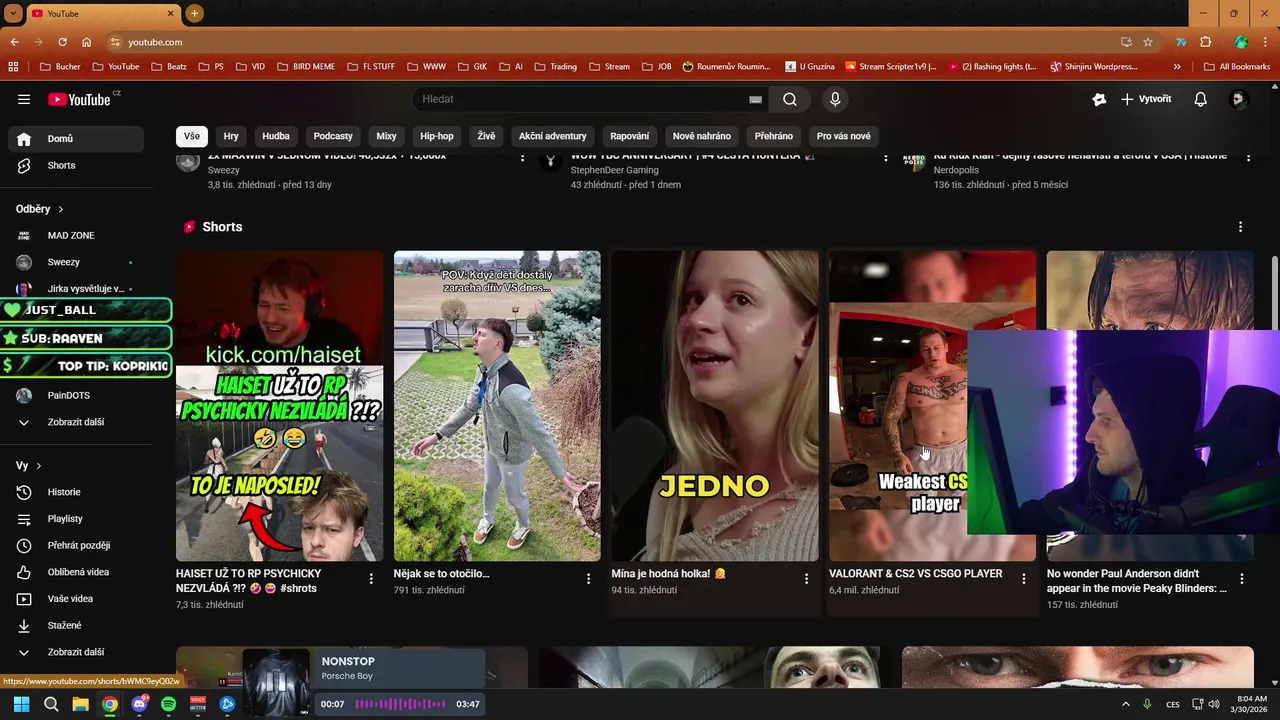Click the sparkle icon left of Vytvořit

[1099, 99]
